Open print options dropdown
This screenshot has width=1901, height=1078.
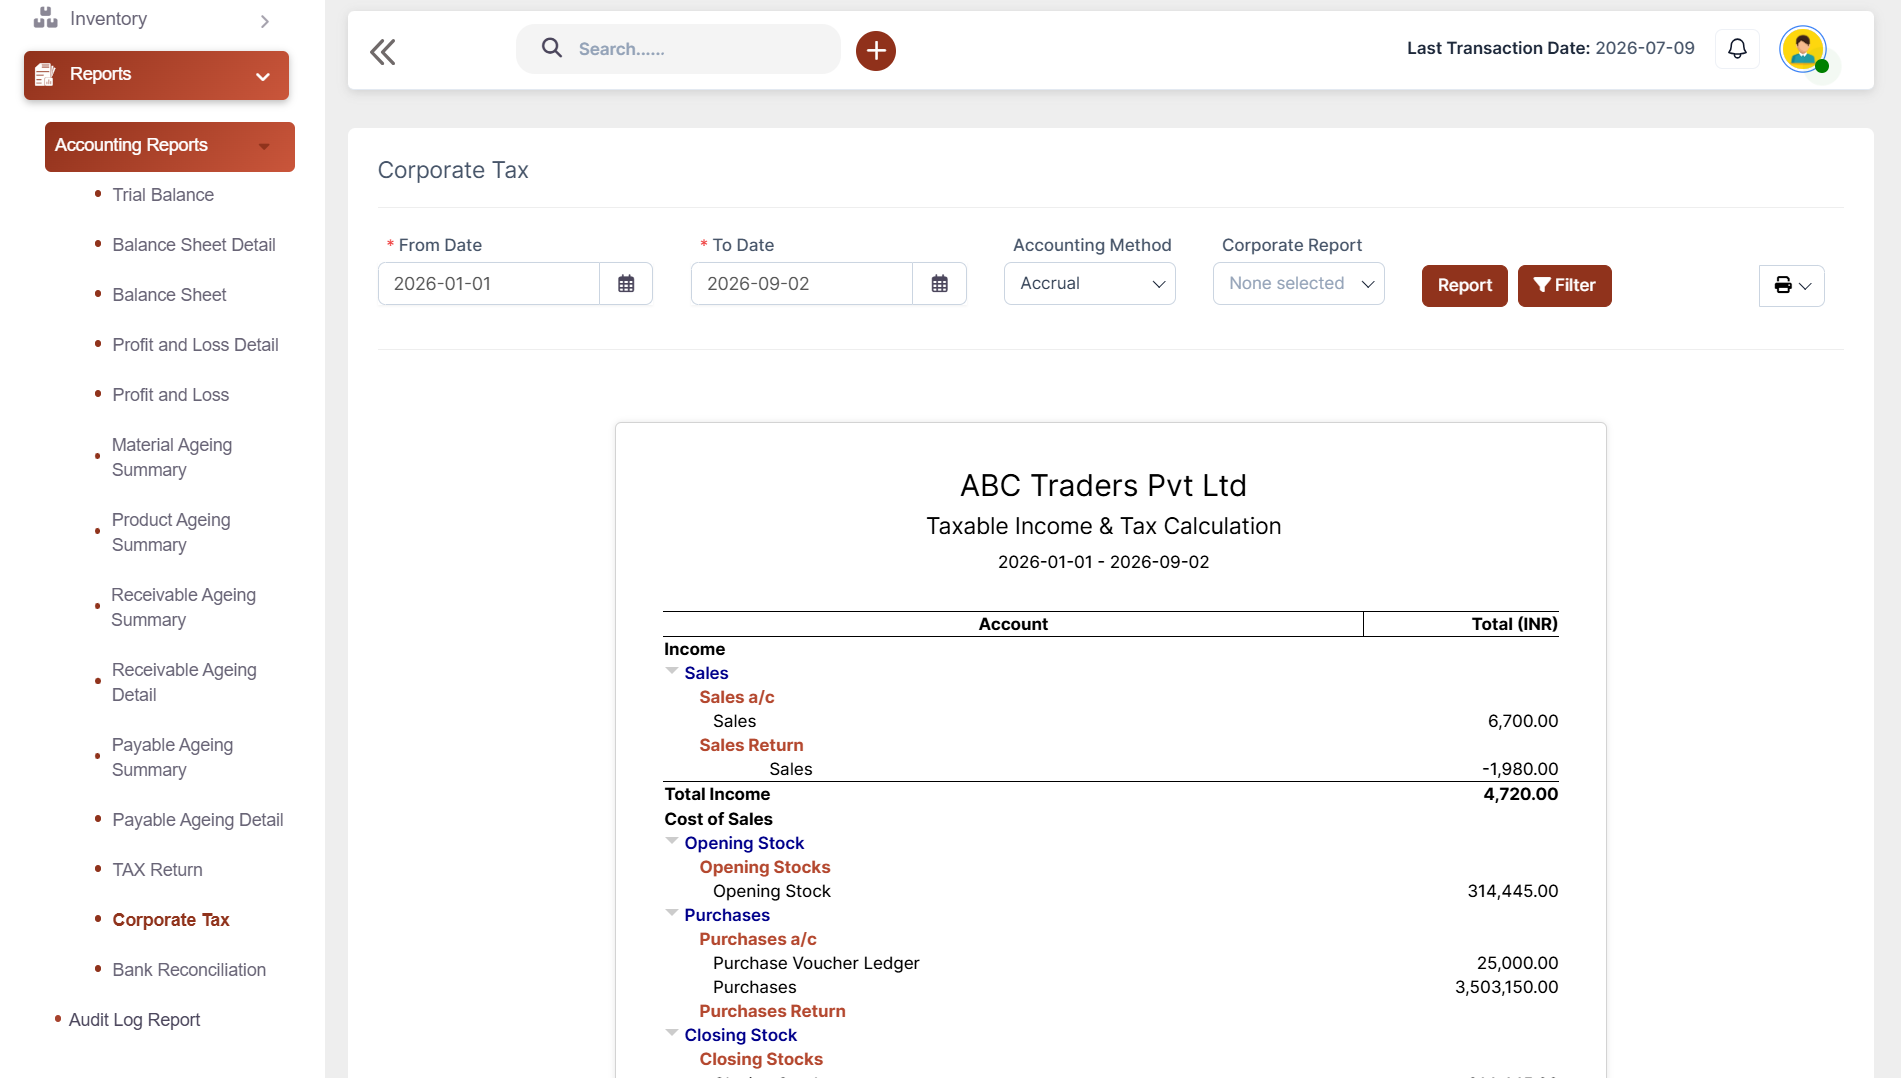1791,286
